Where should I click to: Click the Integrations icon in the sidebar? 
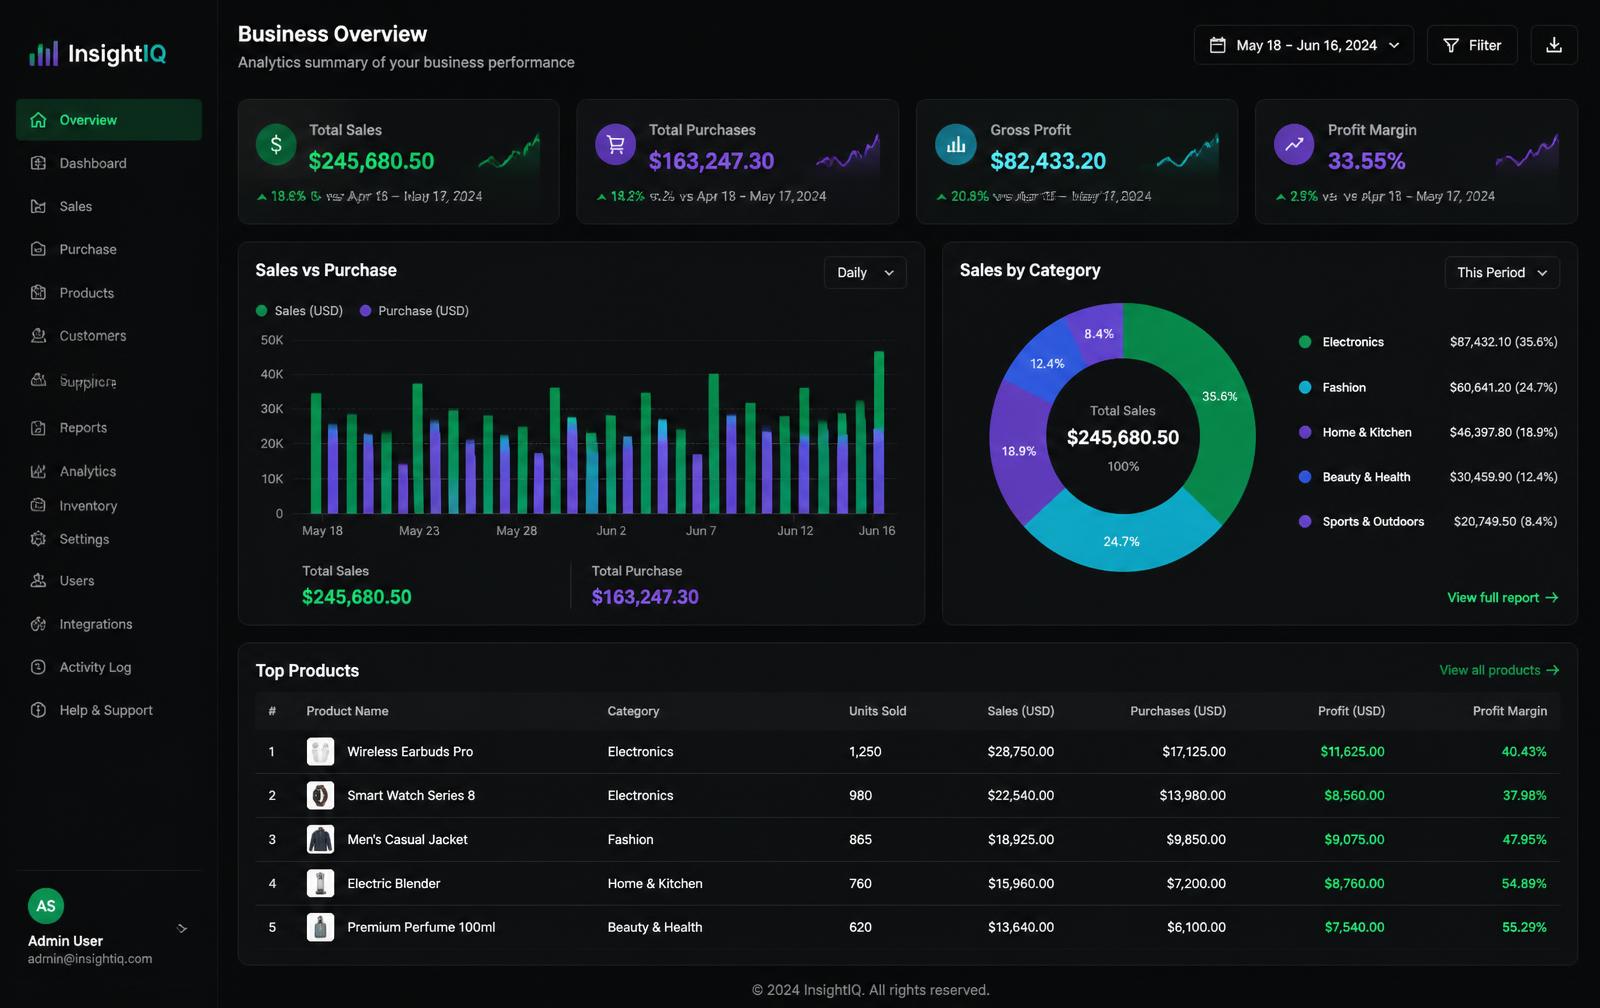pos(38,624)
